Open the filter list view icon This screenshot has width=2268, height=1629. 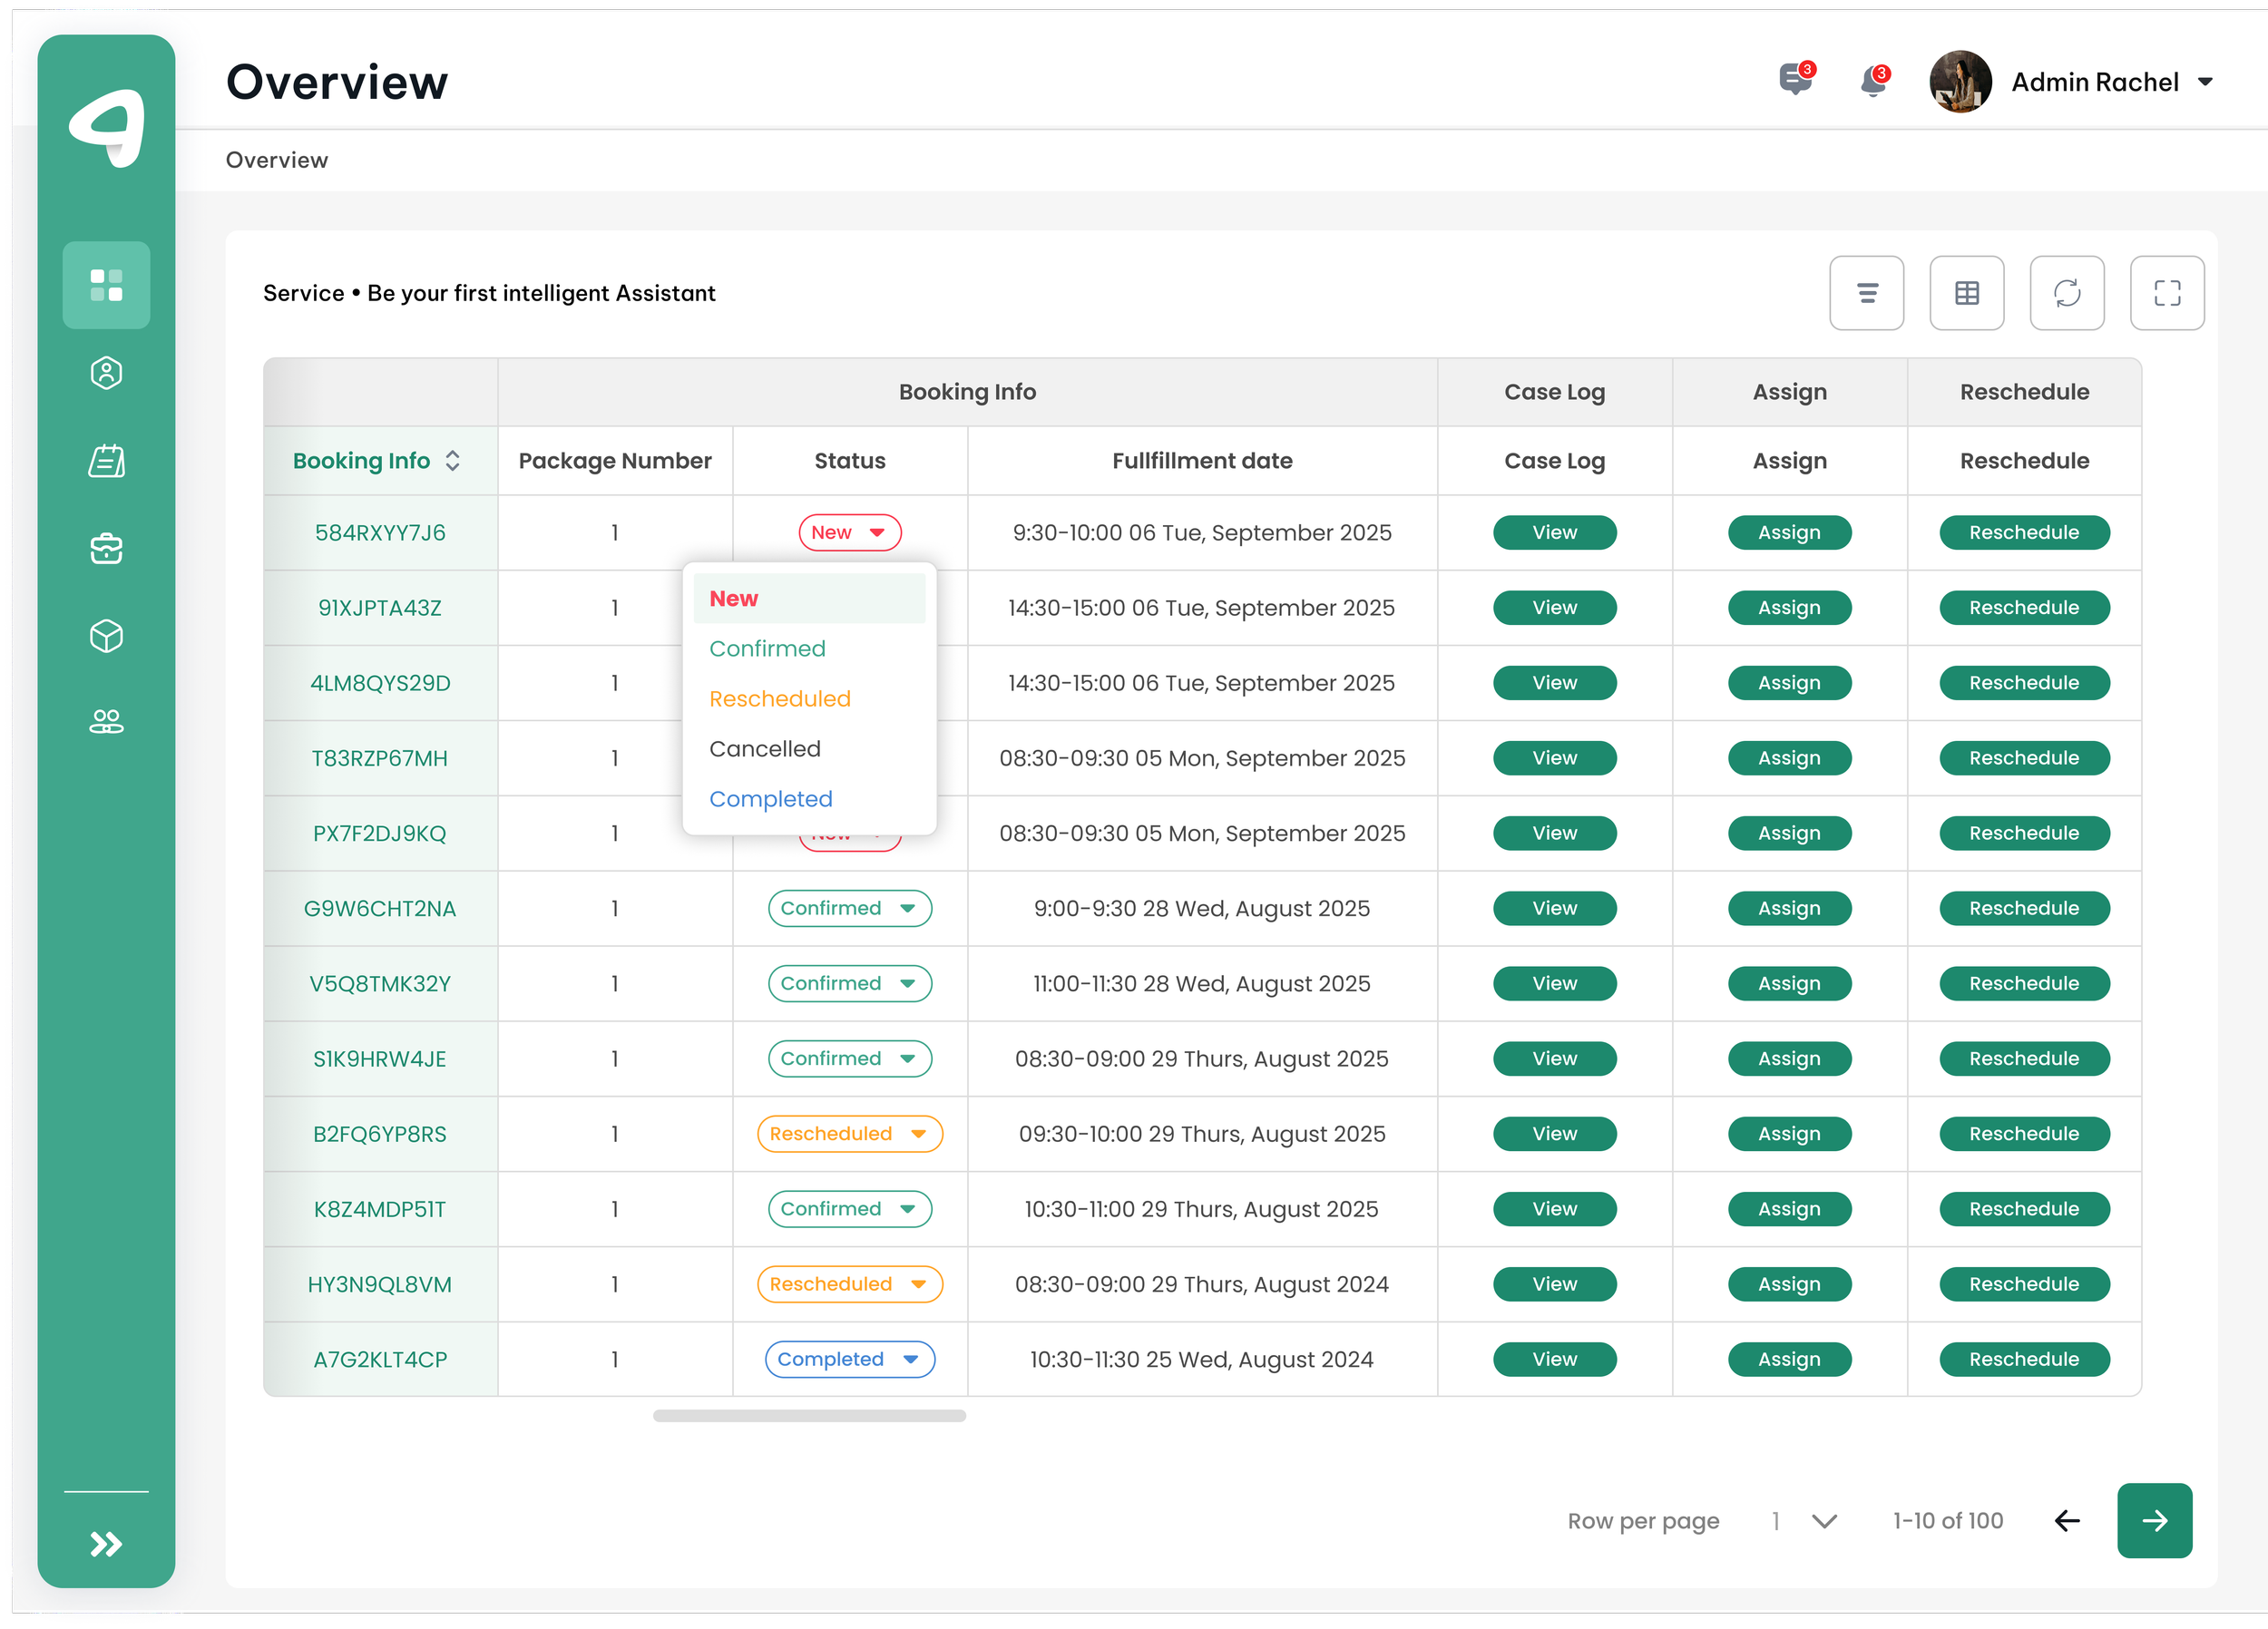[x=1867, y=293]
